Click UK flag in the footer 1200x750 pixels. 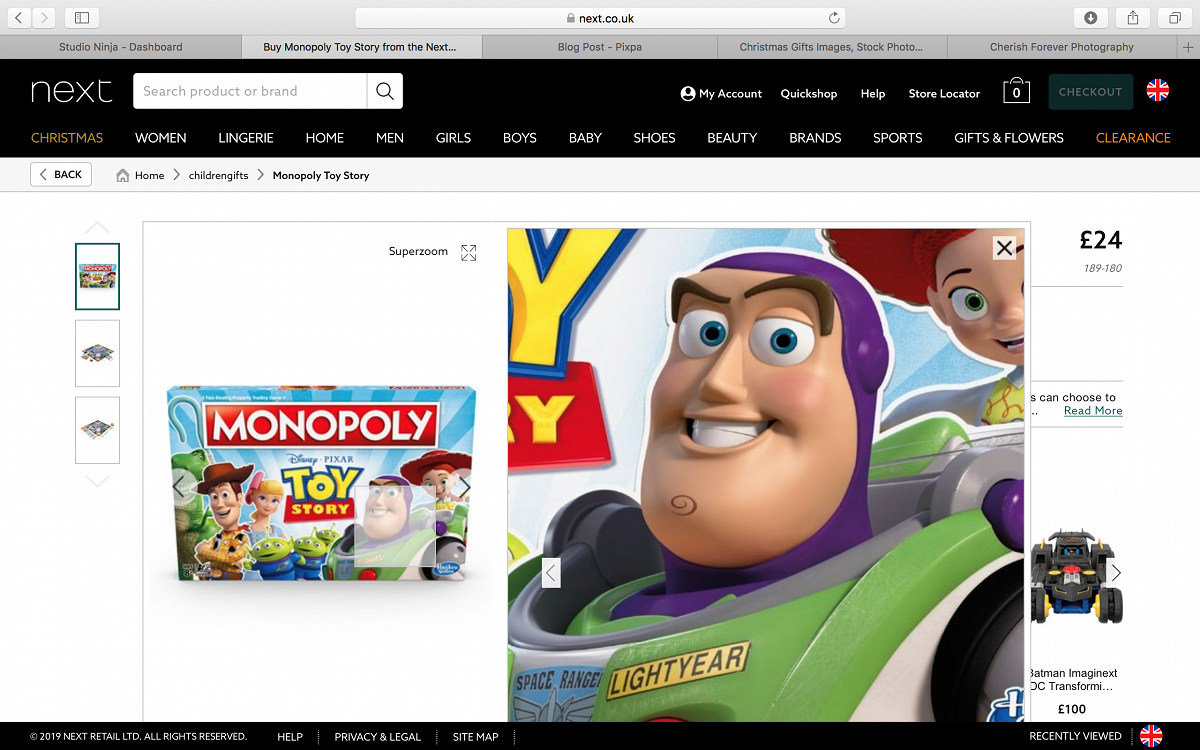(1152, 736)
